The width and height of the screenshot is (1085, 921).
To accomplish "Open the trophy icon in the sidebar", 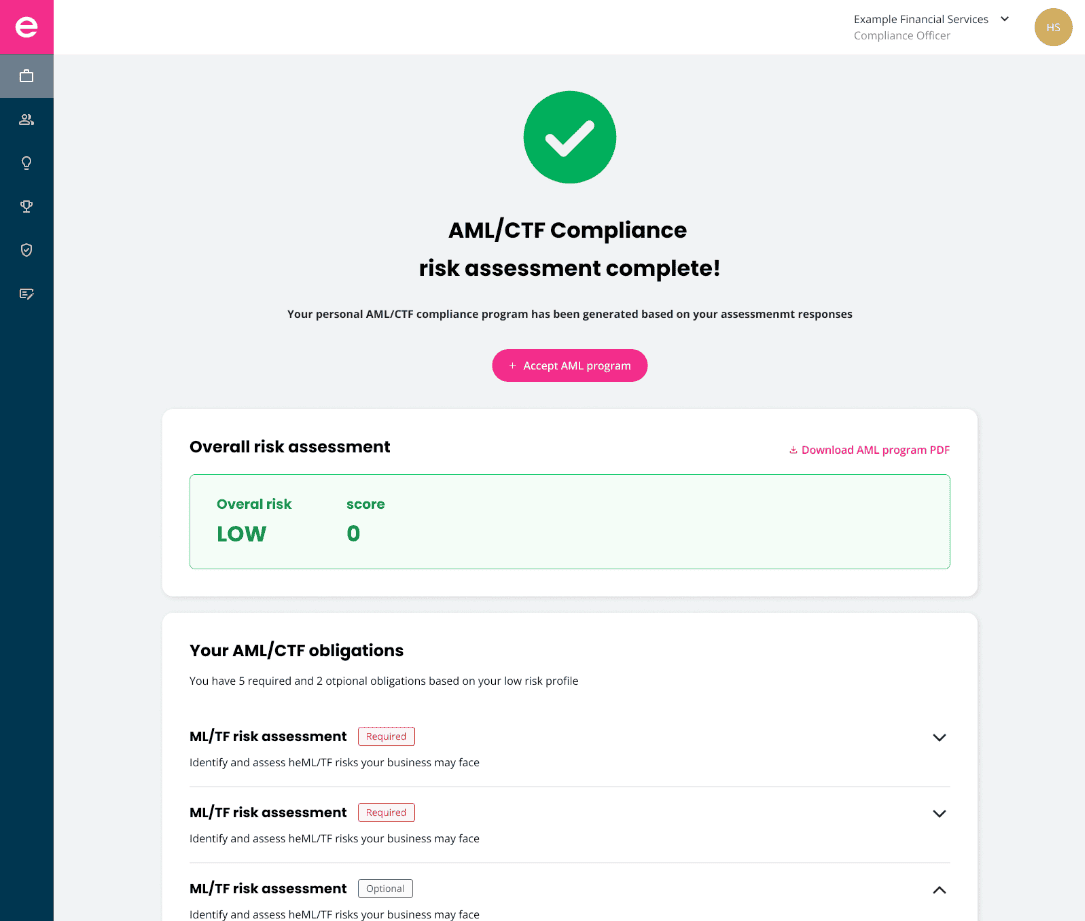I will click(x=27, y=207).
